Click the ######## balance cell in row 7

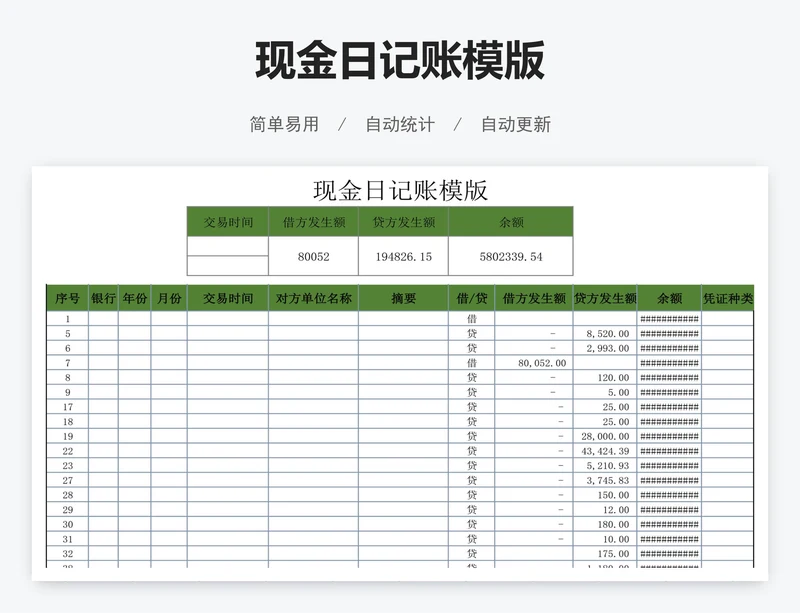click(669, 363)
